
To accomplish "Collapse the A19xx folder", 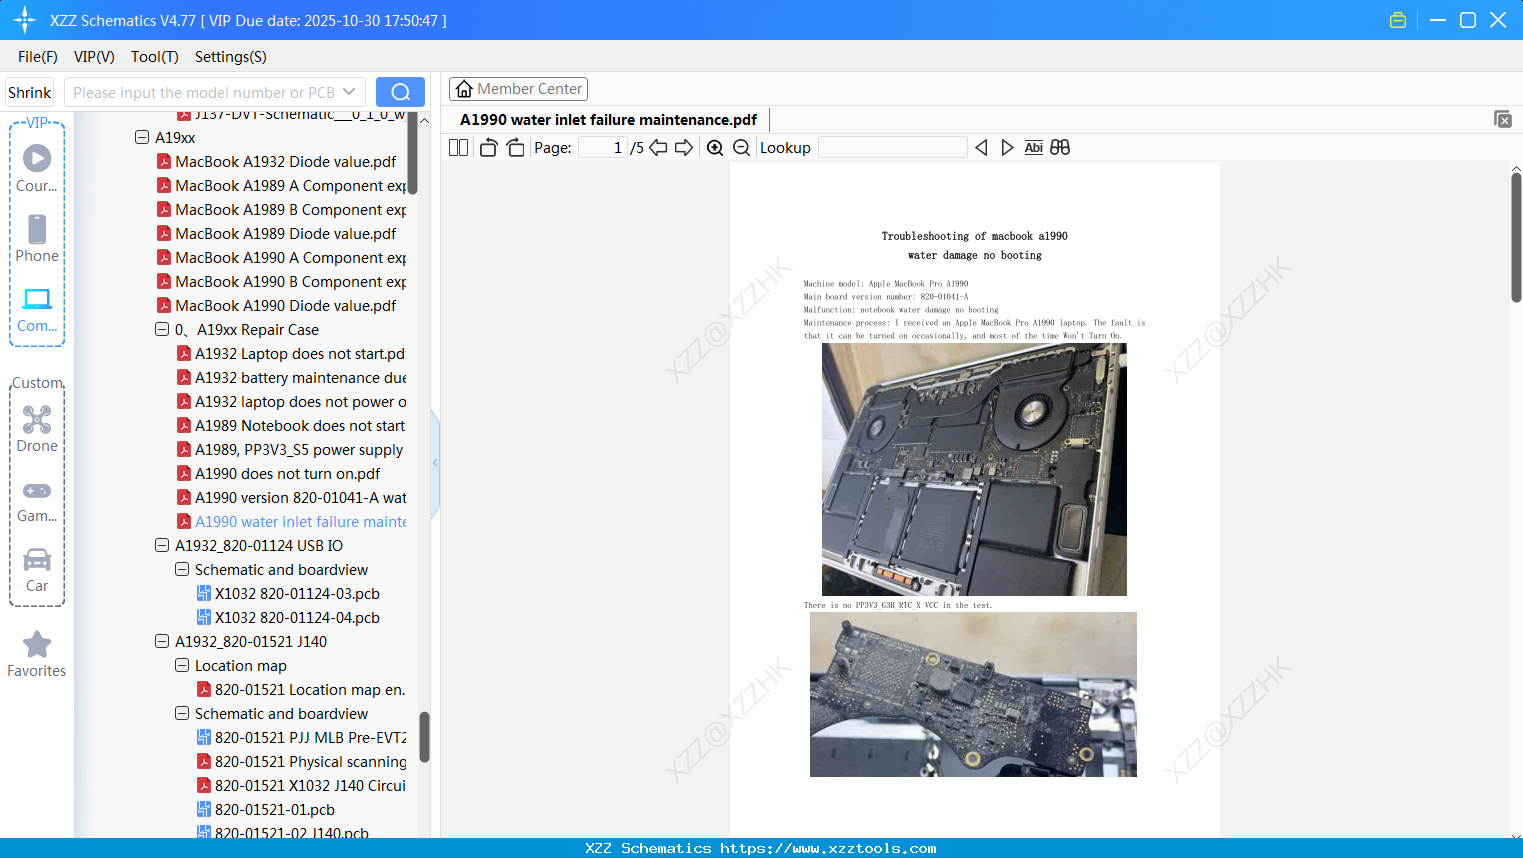I will tap(142, 137).
